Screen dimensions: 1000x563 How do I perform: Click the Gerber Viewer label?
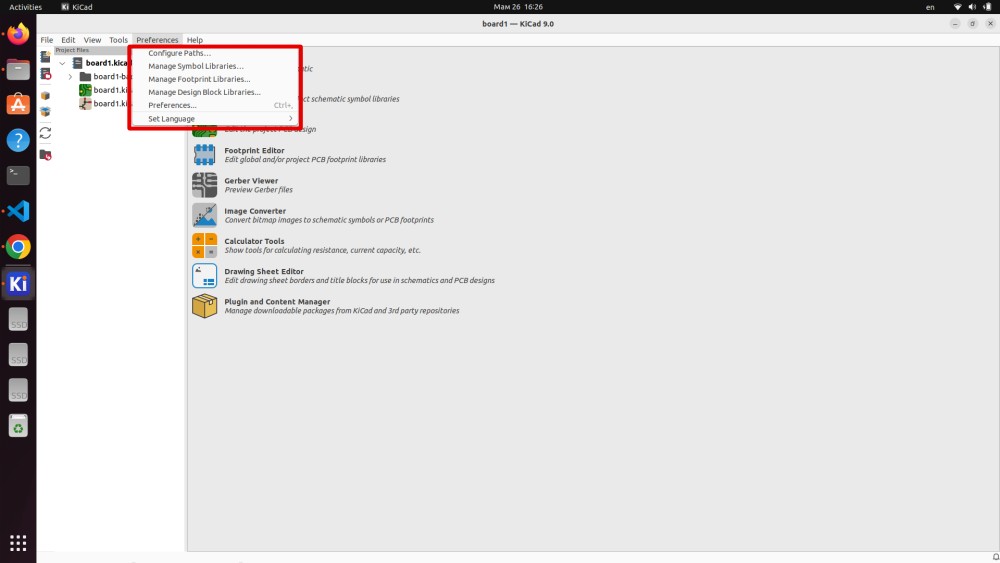(251, 180)
